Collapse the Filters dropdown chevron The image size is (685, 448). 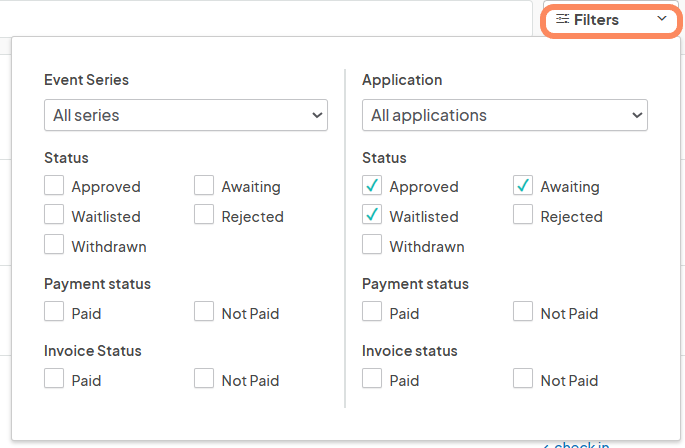coord(662,18)
